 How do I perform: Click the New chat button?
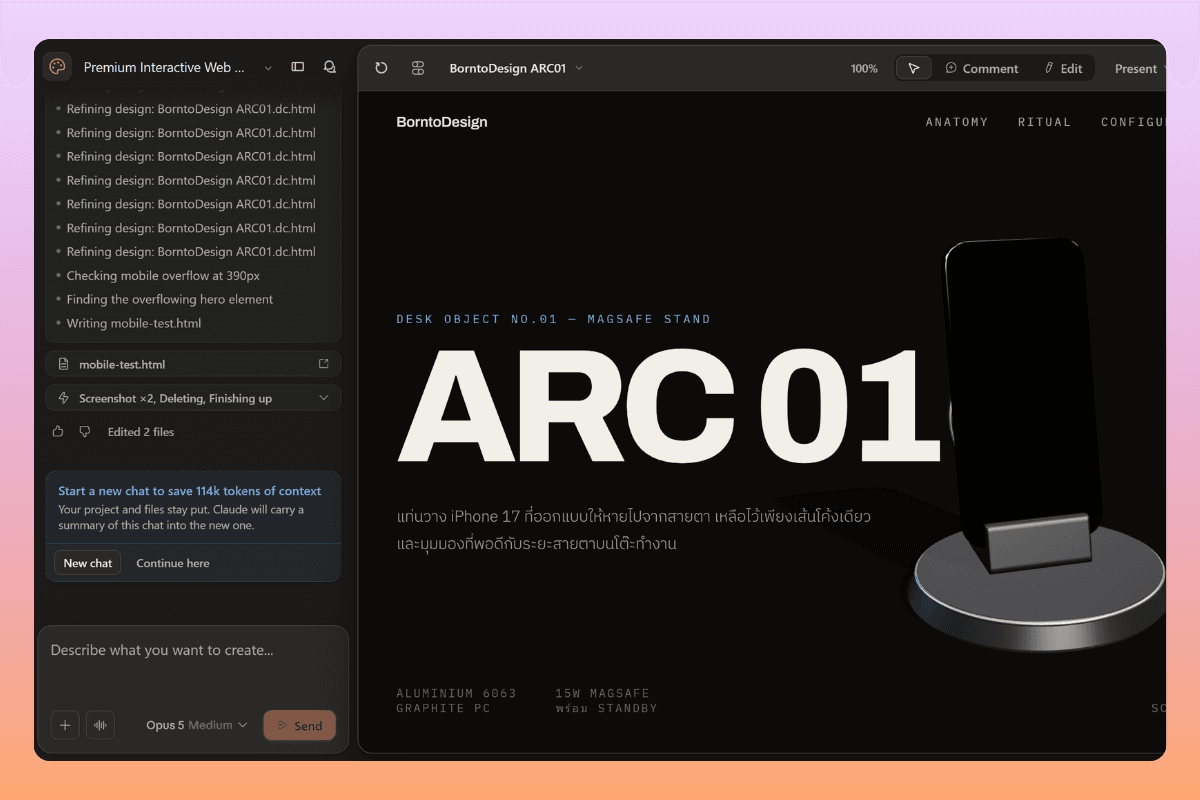click(x=88, y=563)
